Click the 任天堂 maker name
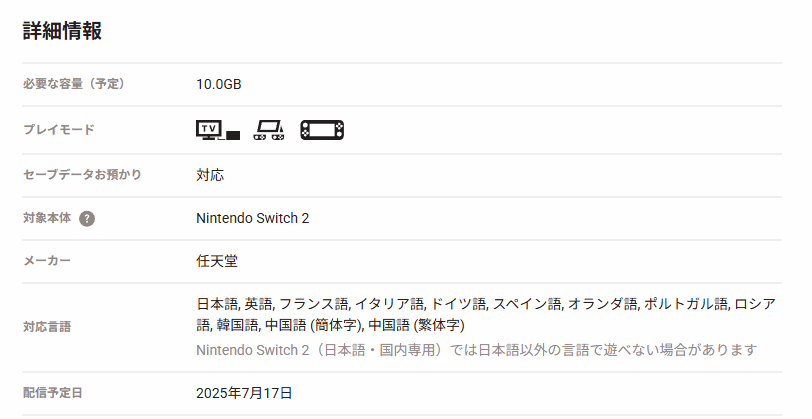The height and width of the screenshot is (419, 812). coord(217,261)
